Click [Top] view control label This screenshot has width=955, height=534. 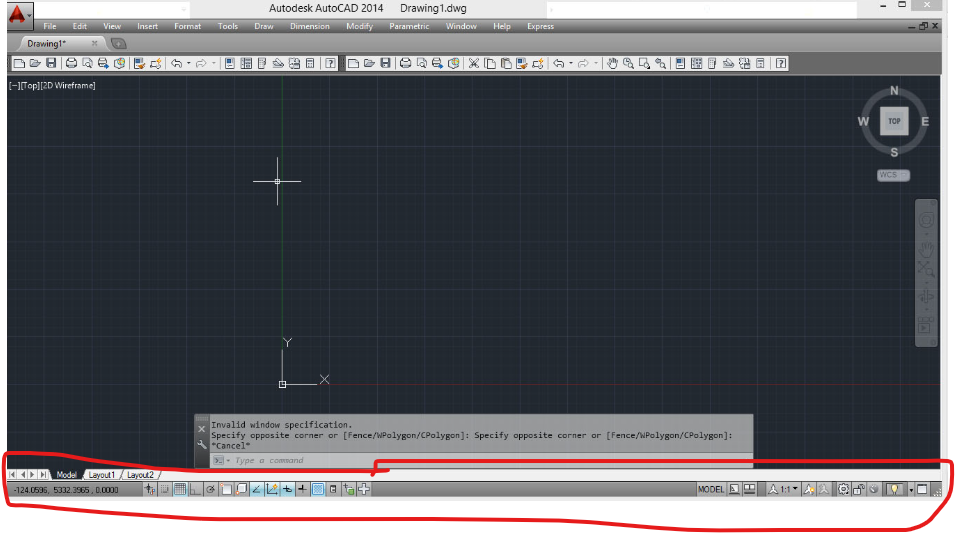30,85
